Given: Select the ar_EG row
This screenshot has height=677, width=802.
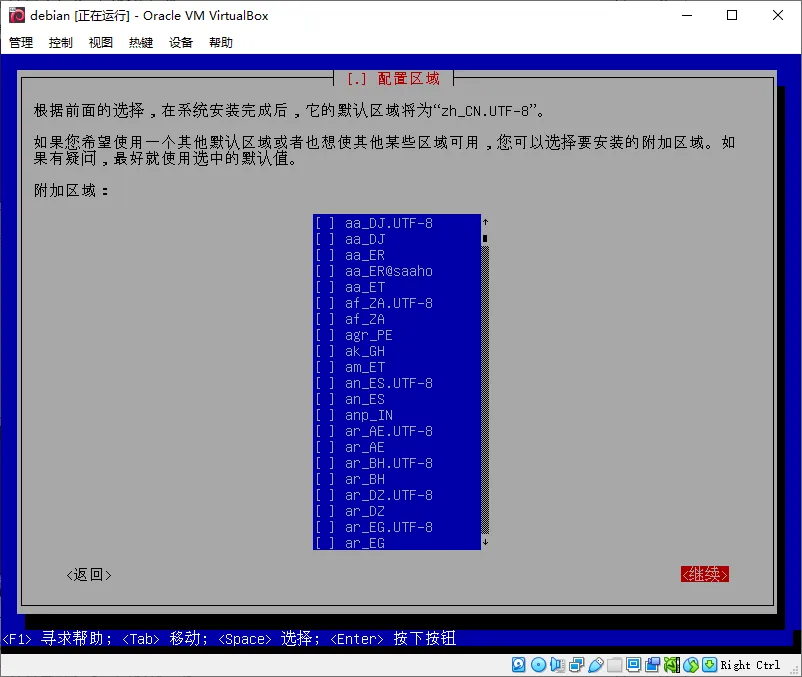Looking at the screenshot, I should tap(396, 543).
